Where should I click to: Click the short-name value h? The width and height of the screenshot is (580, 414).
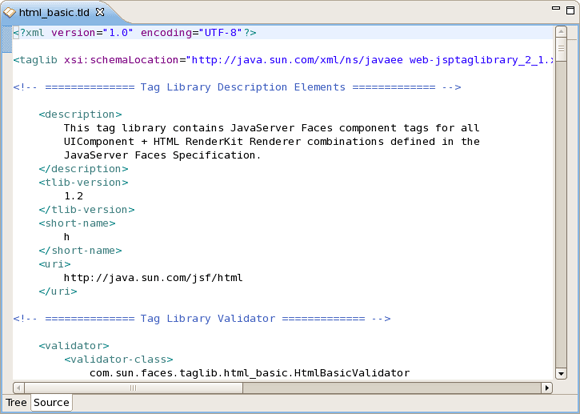pyautogui.click(x=67, y=237)
